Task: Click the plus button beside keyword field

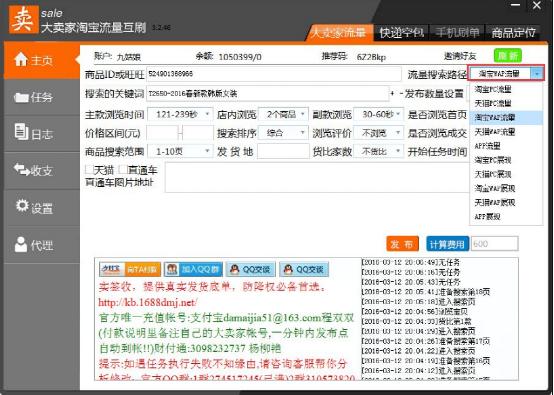Action: click(x=392, y=94)
